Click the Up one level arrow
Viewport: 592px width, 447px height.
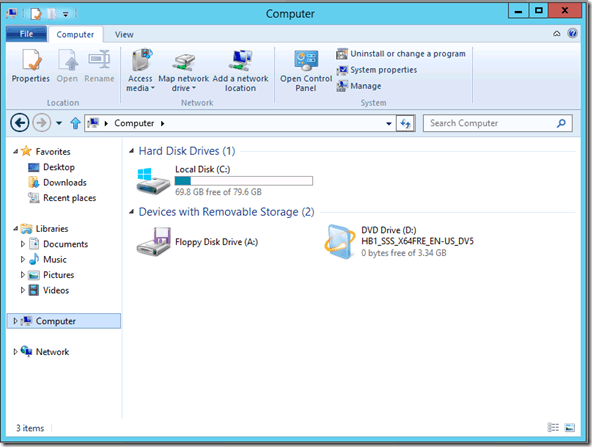coord(75,123)
